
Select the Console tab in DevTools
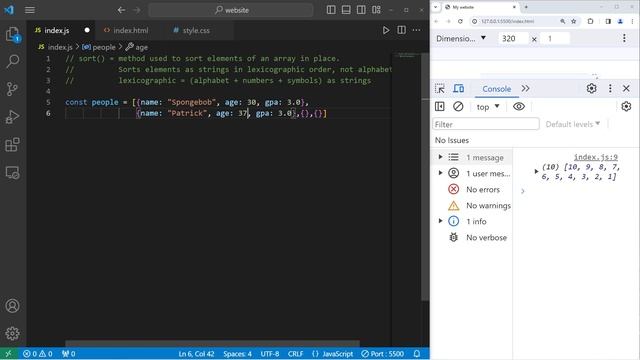496,89
